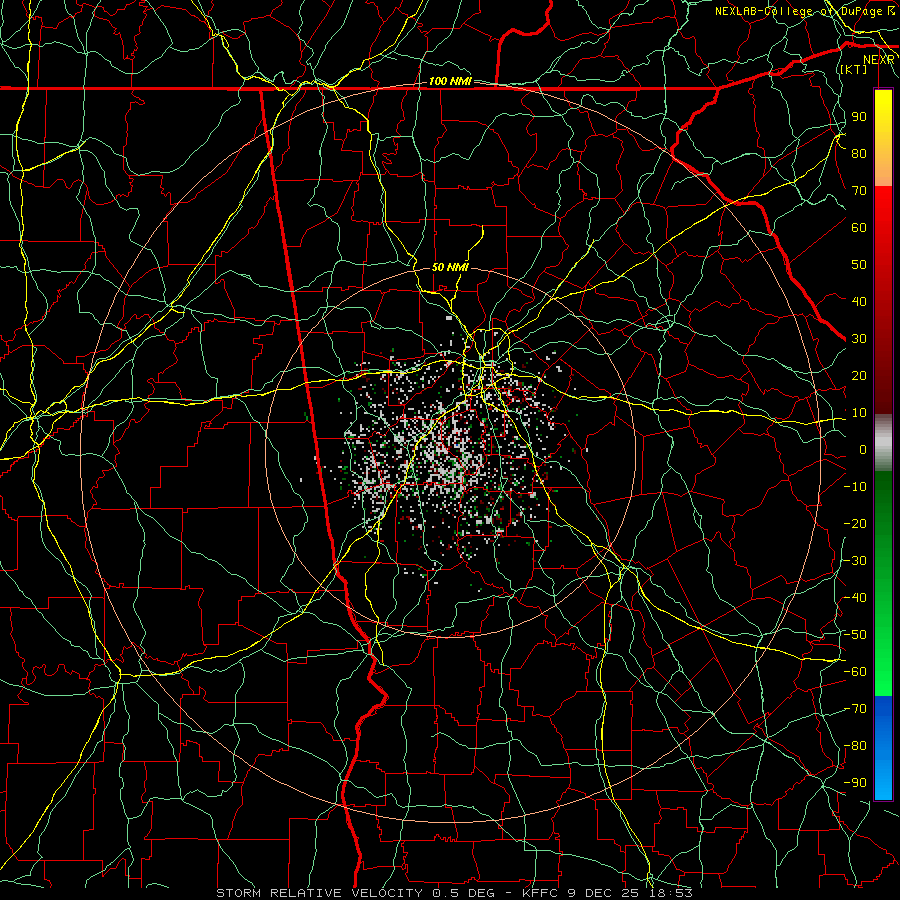Click the -30 value on the velocity scale

click(x=855, y=561)
